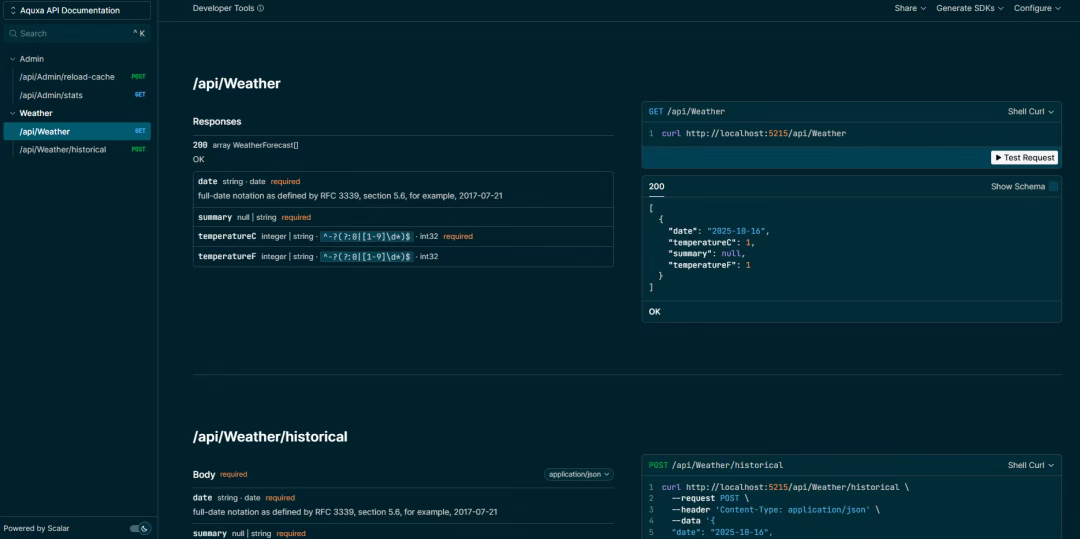The width and height of the screenshot is (1080, 539).
Task: Click the up-down arrows icon beside Aquxa title
Action: (13, 10)
